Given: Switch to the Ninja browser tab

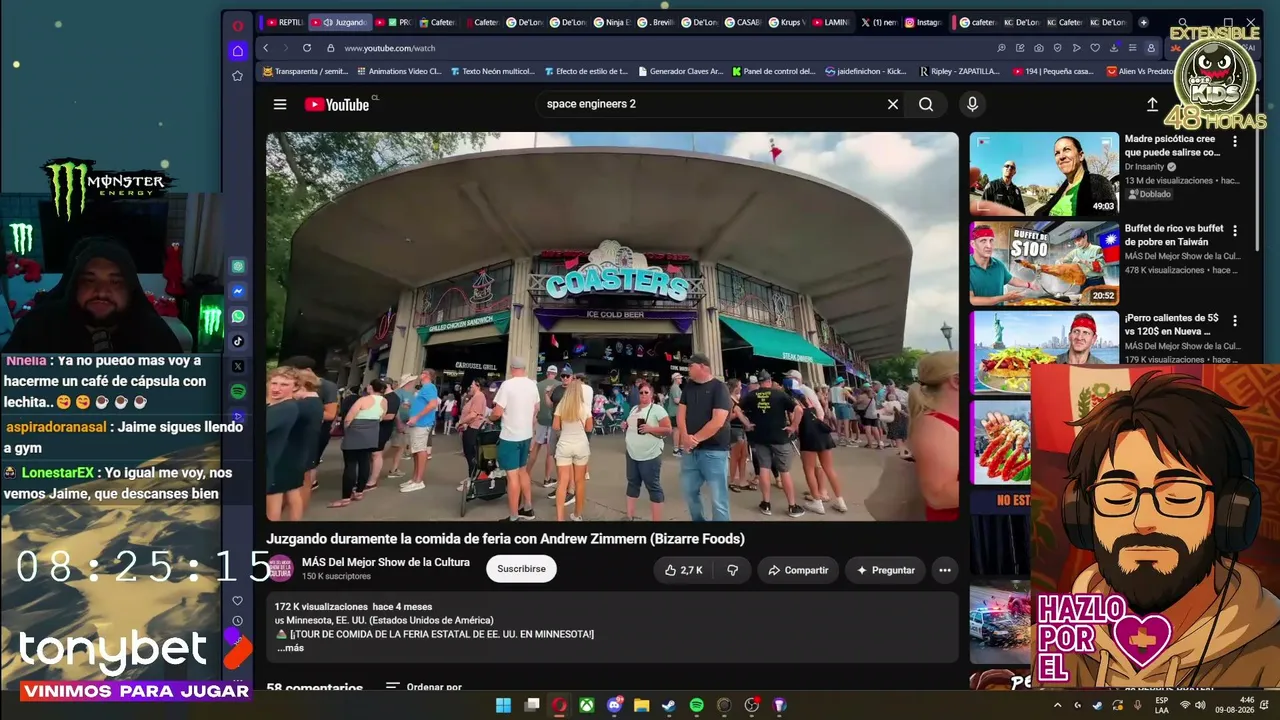Looking at the screenshot, I should 613,22.
